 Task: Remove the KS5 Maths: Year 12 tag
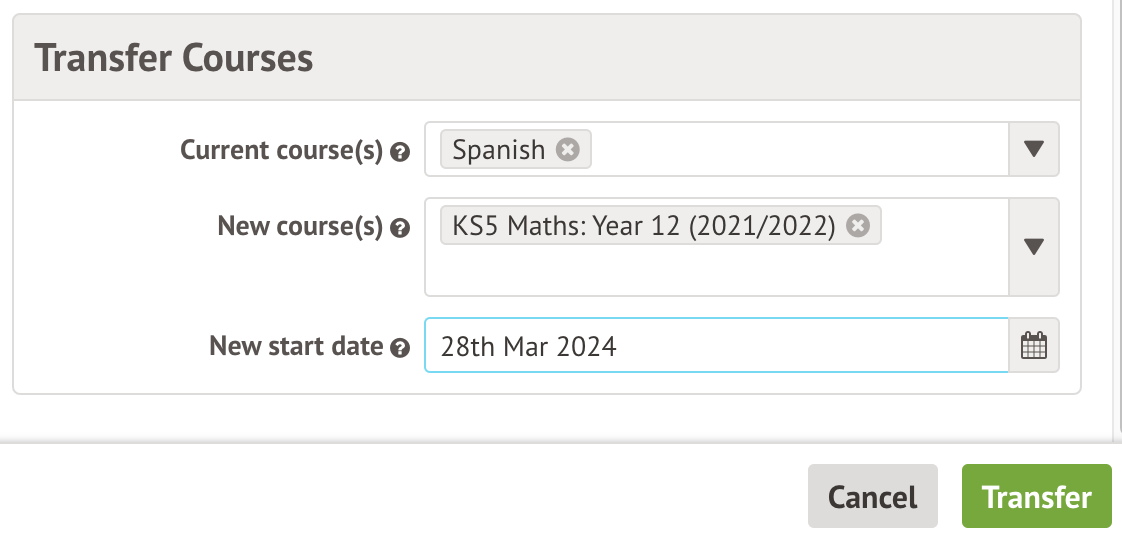coord(857,226)
